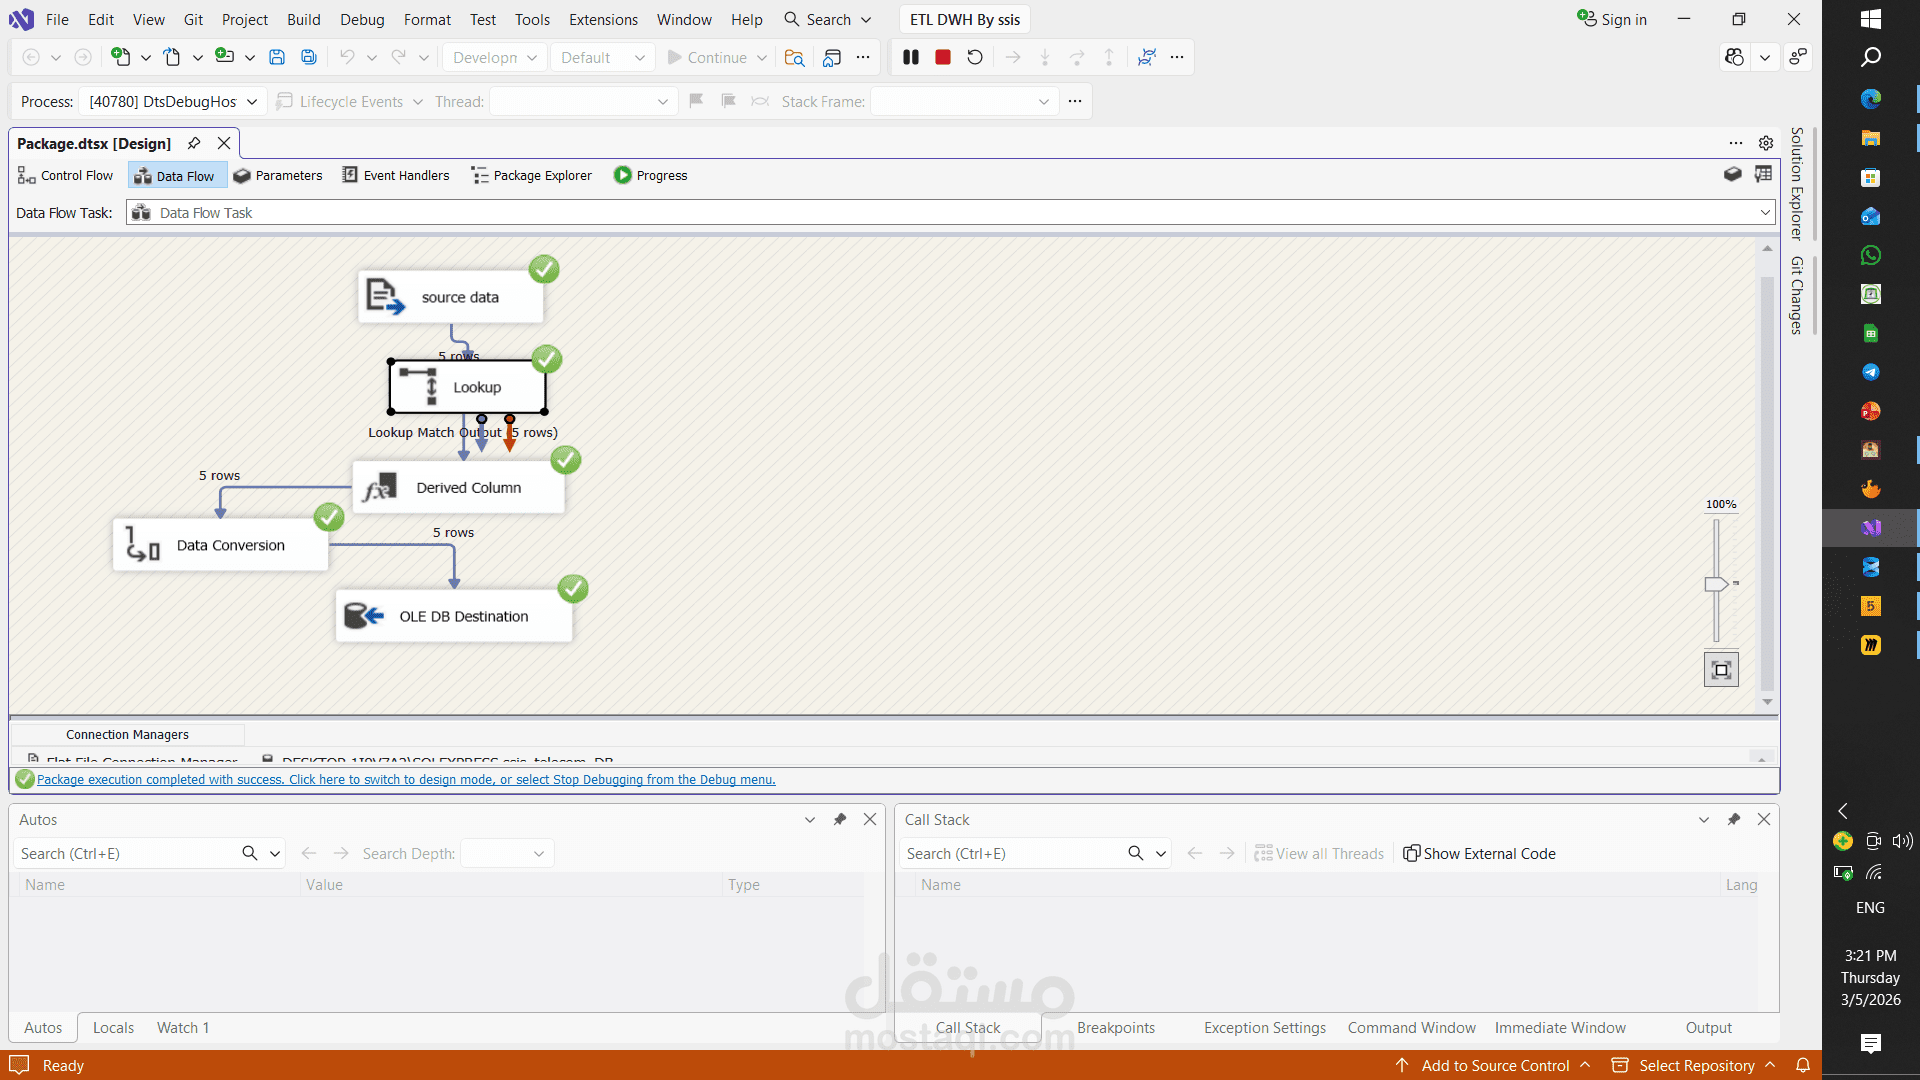Click the zoom-to-fit button below the slider

pyautogui.click(x=1721, y=670)
